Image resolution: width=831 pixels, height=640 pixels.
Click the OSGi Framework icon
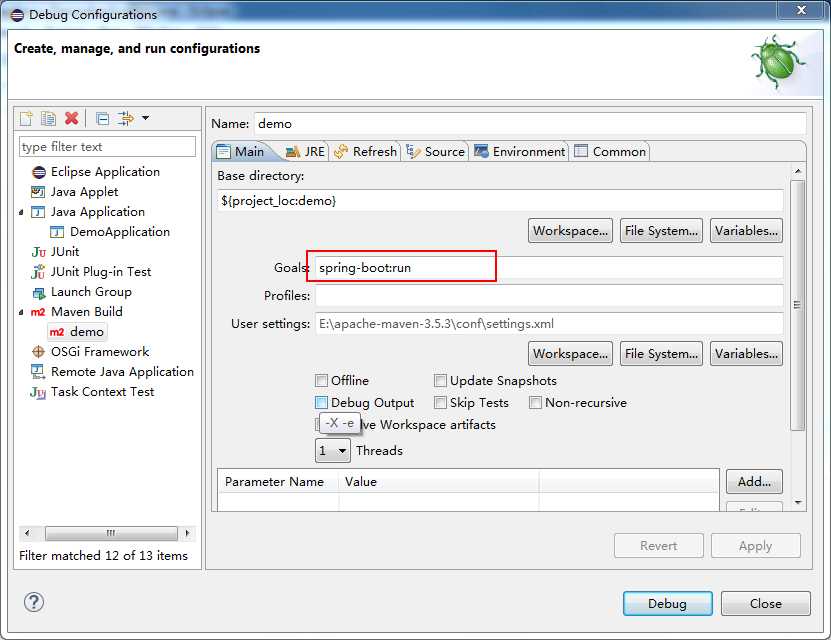(x=38, y=352)
